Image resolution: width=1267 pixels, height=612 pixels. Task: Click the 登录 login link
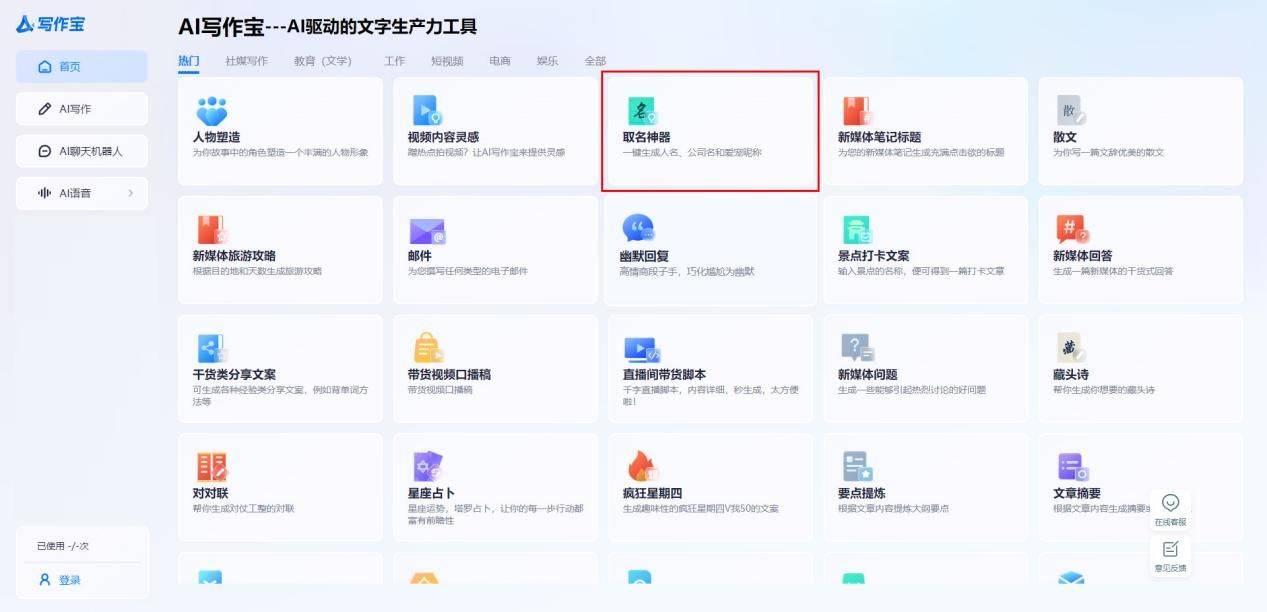(x=69, y=580)
